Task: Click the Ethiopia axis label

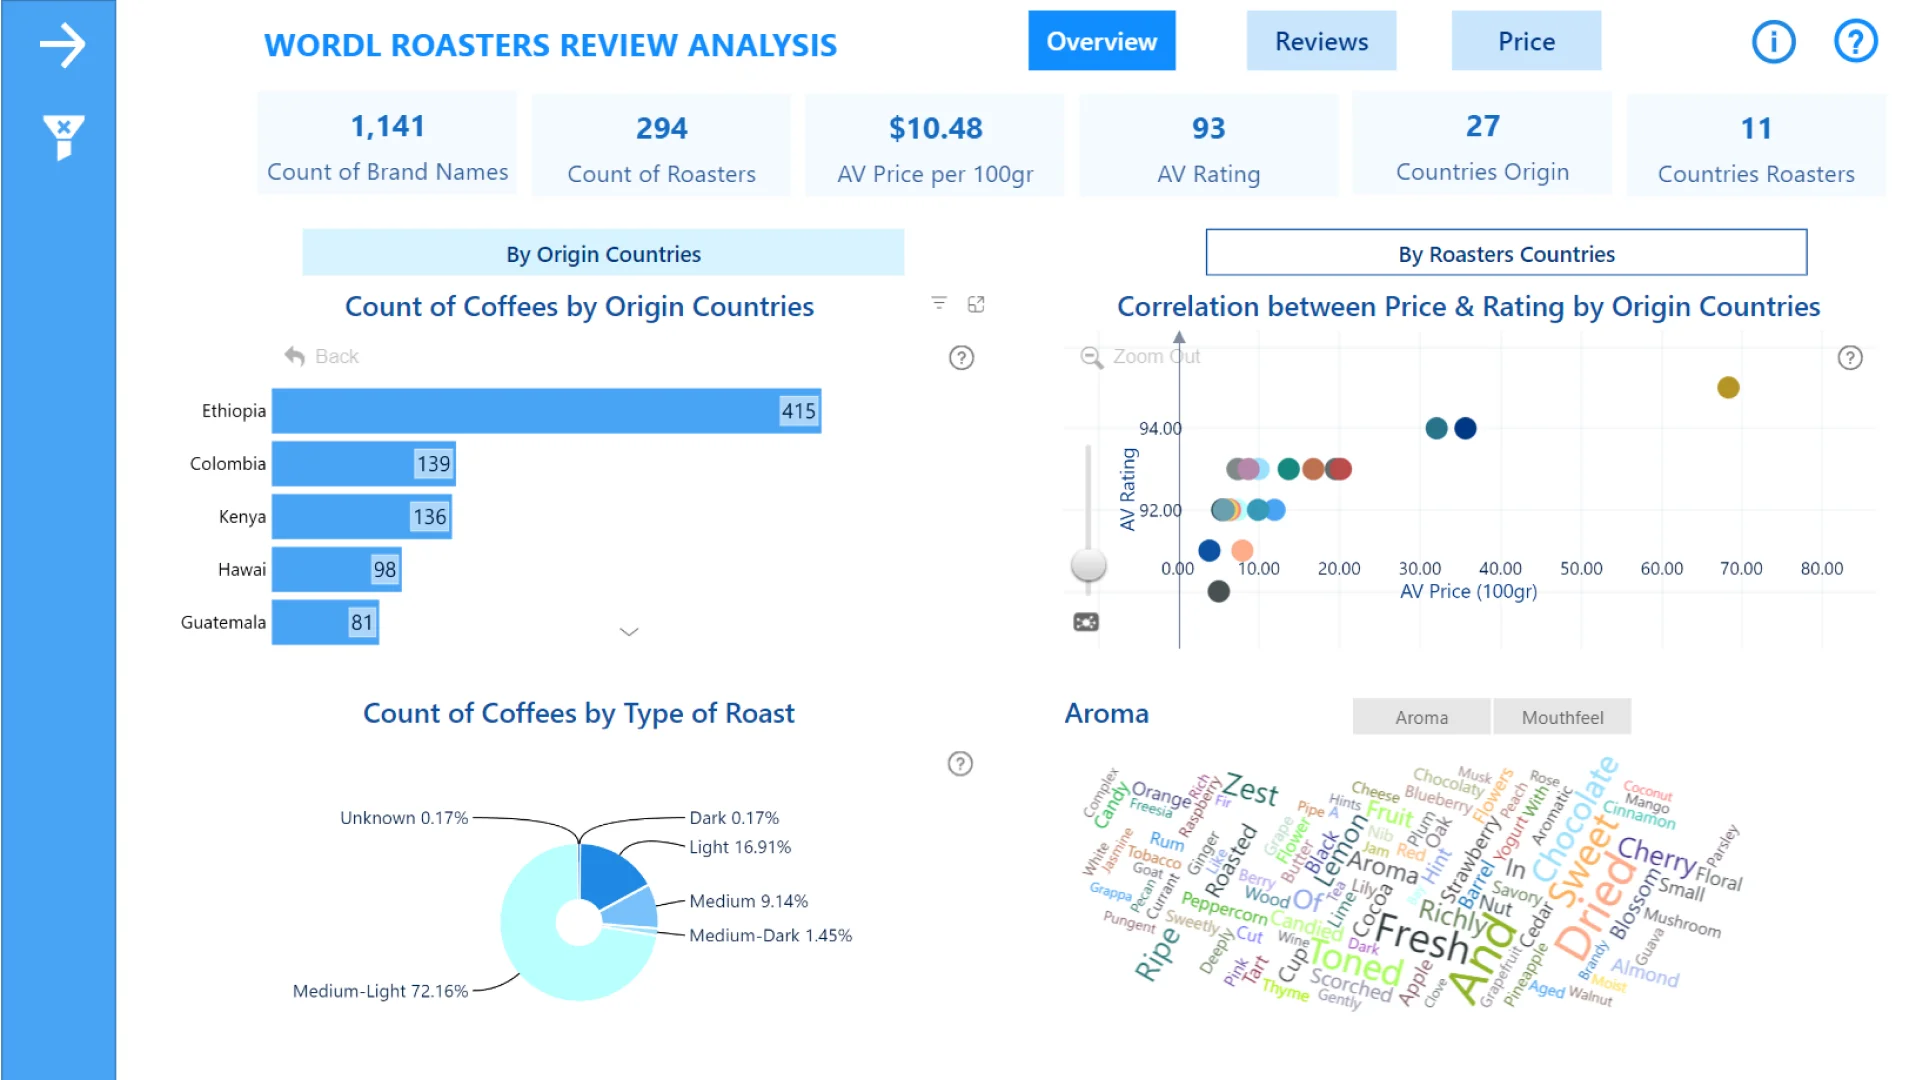Action: [233, 411]
